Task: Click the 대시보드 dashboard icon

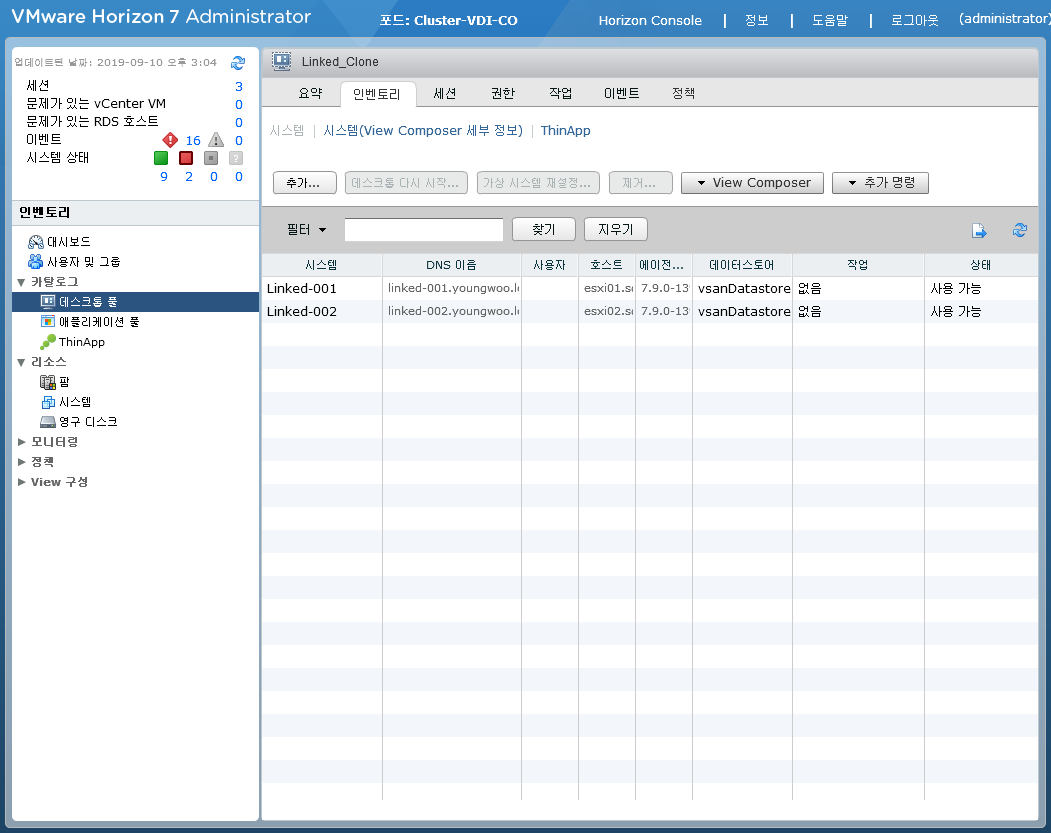Action: pyautogui.click(x=36, y=242)
